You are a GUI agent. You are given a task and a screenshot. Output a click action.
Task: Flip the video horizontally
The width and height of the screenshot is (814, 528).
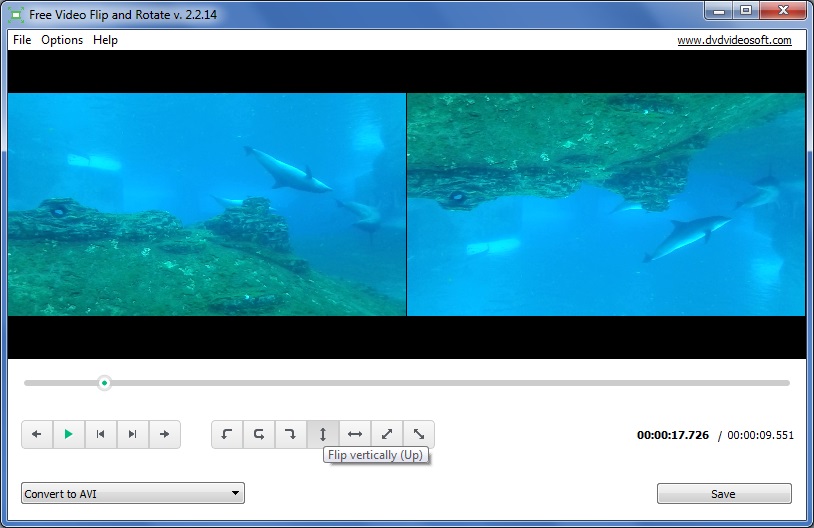[x=355, y=434]
